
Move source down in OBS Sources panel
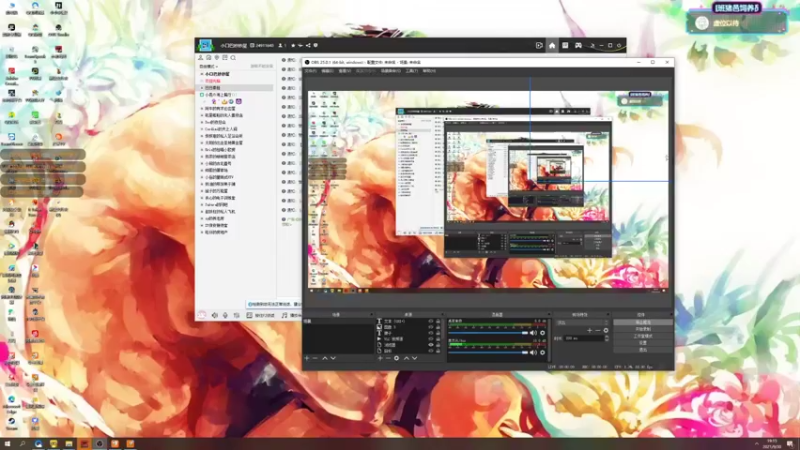coord(414,358)
